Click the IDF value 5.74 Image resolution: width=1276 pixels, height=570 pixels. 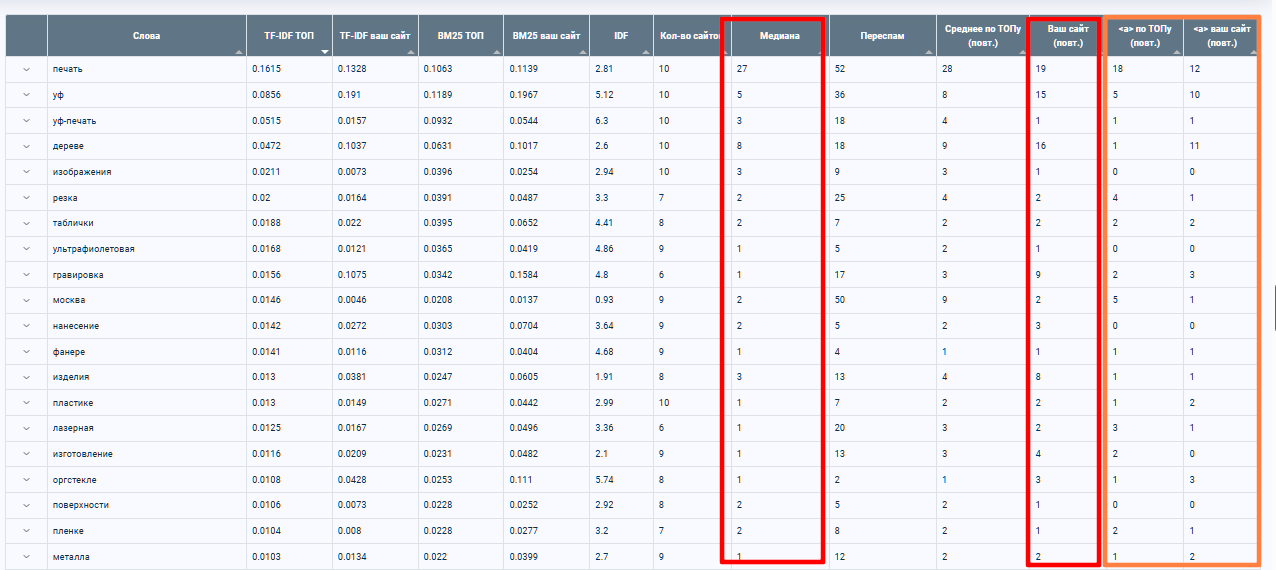(x=603, y=480)
